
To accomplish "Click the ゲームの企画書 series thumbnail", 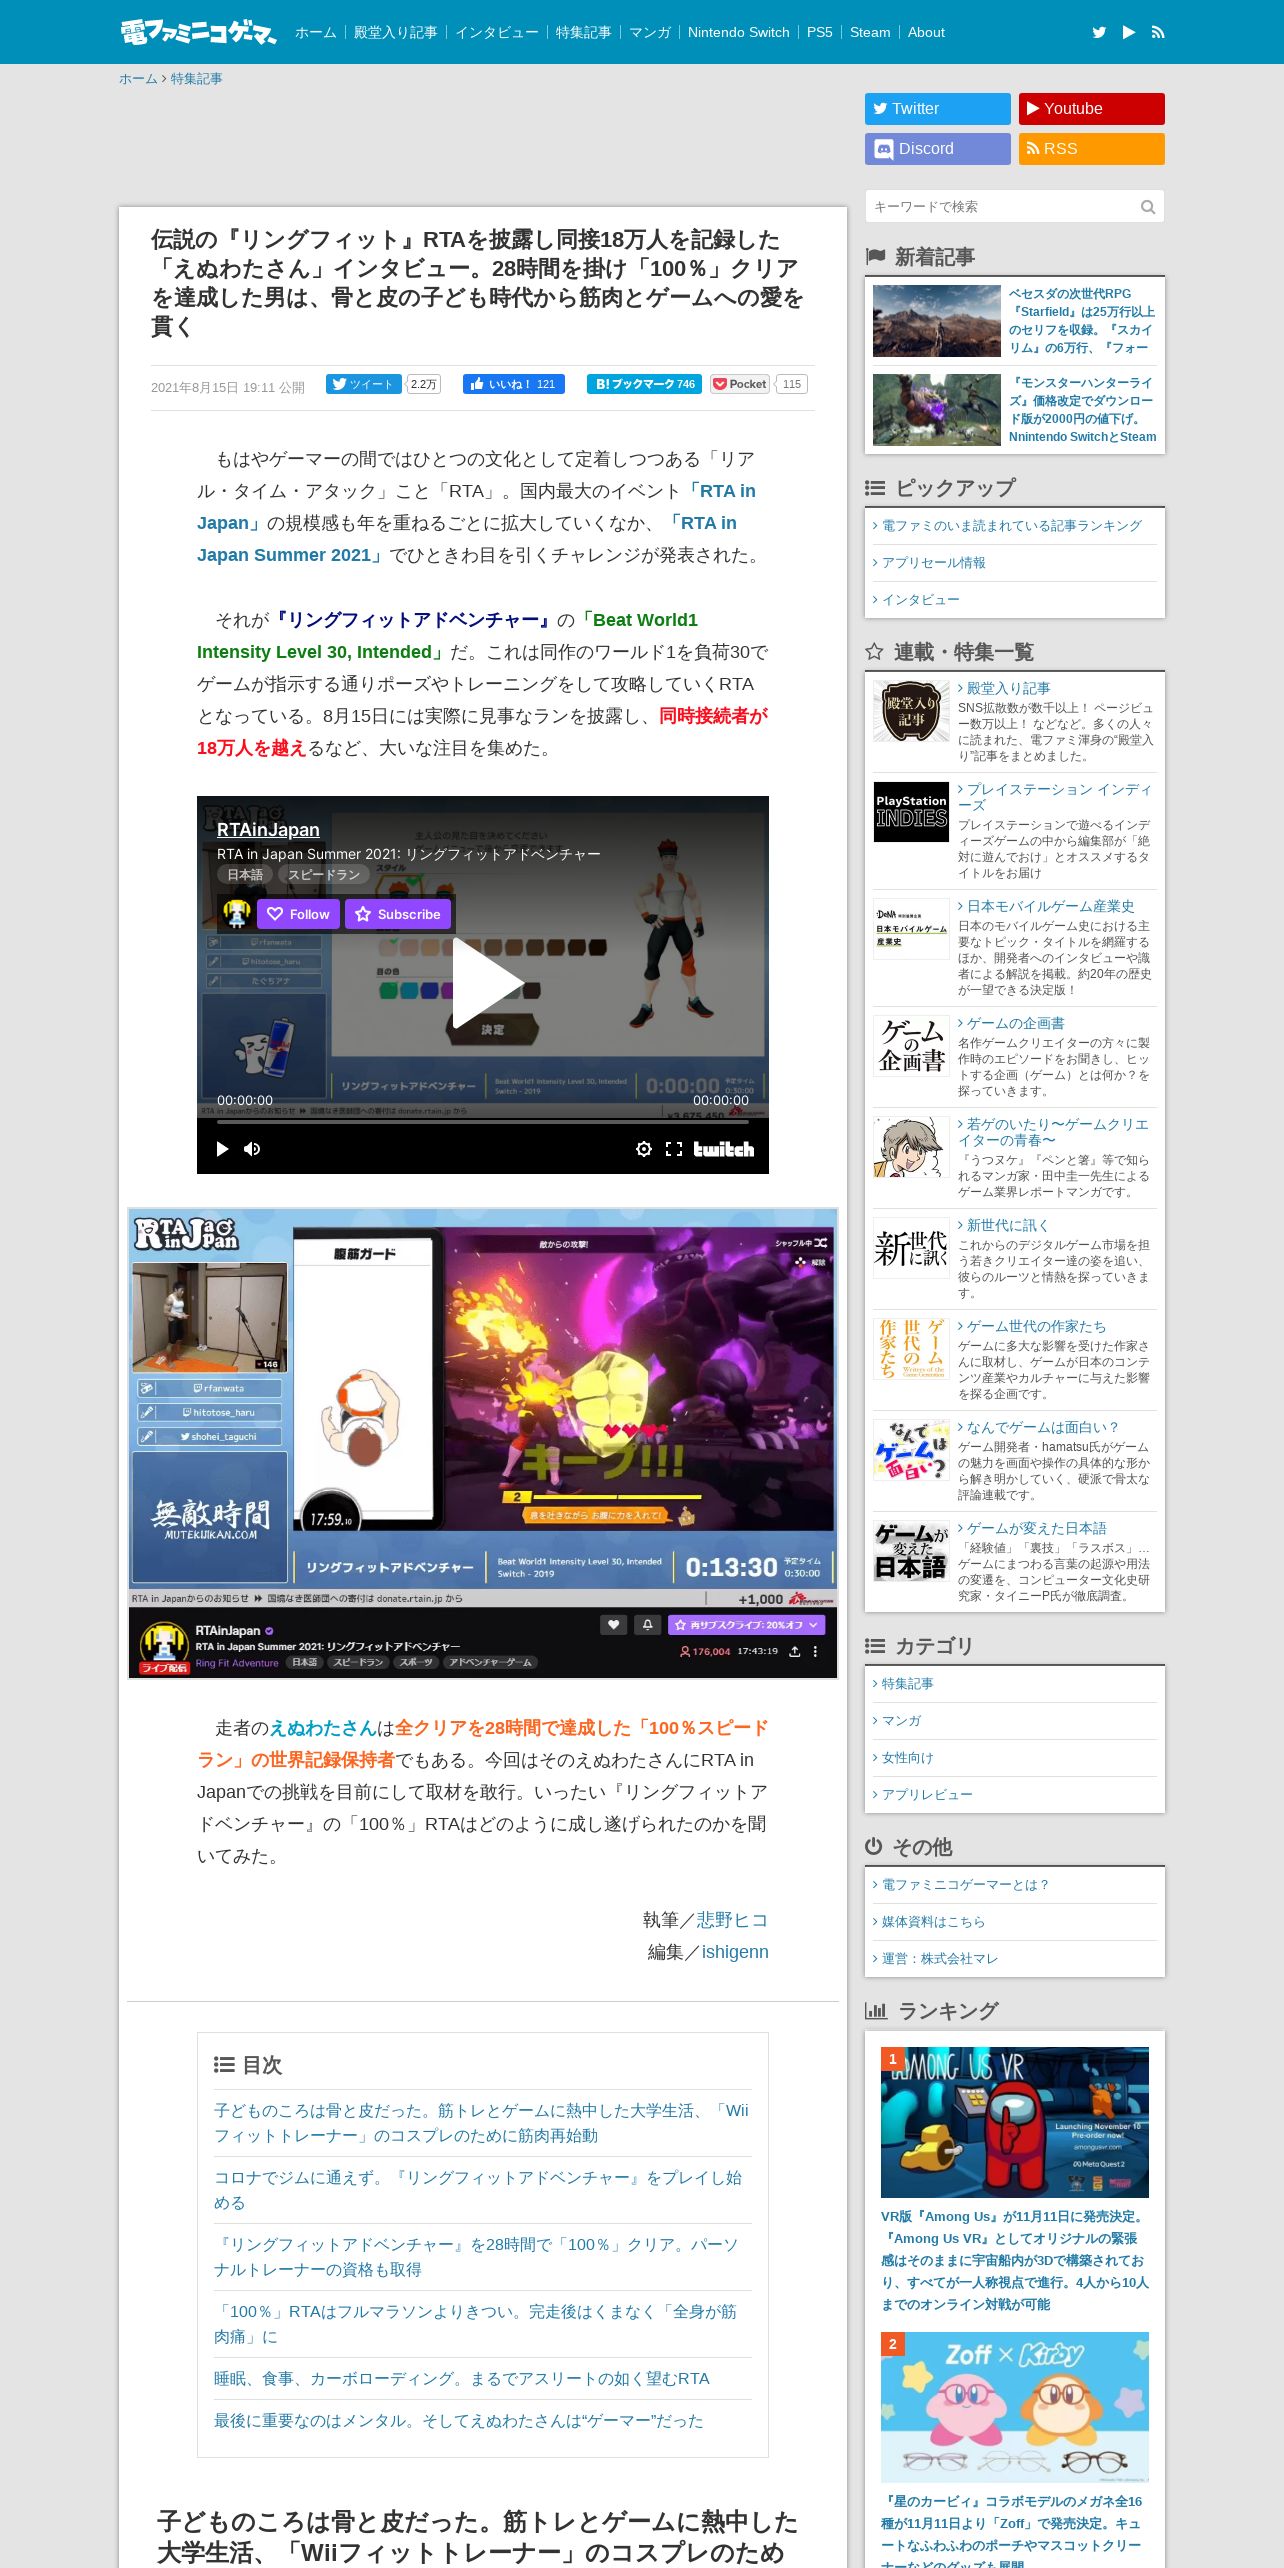I will point(911,1046).
